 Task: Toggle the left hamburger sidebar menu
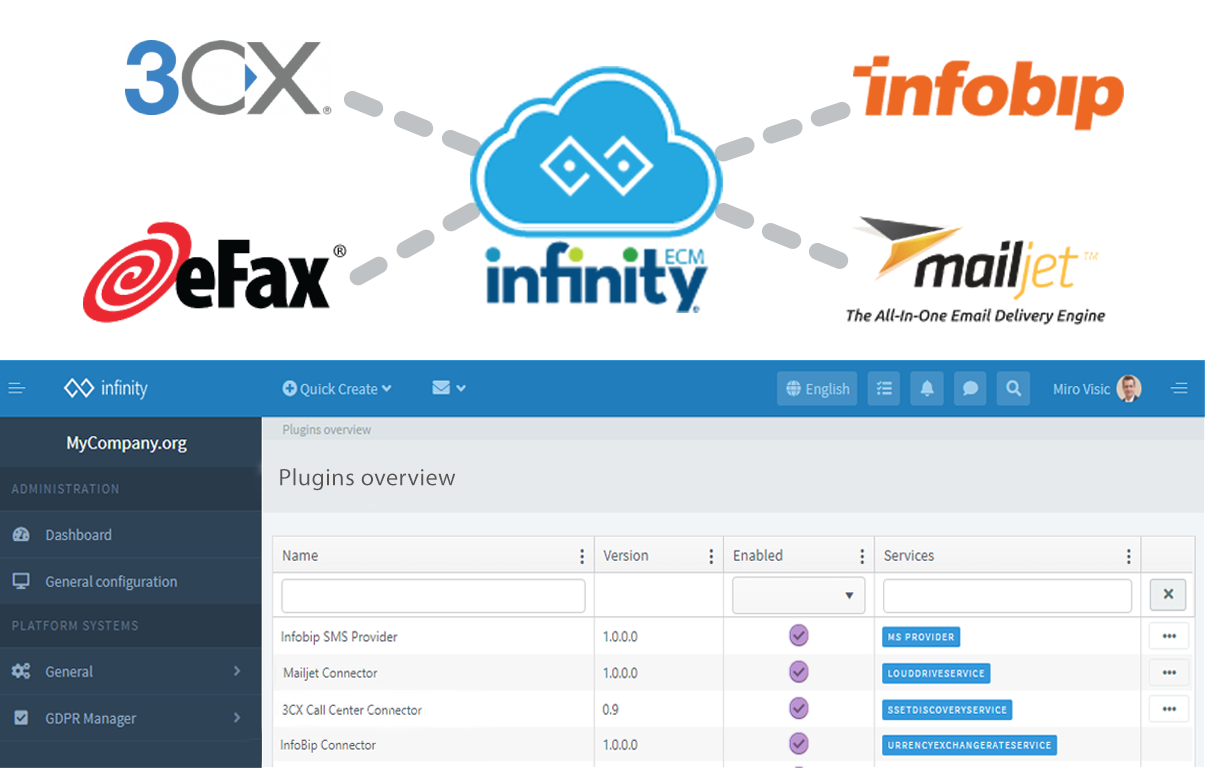pos(16,388)
